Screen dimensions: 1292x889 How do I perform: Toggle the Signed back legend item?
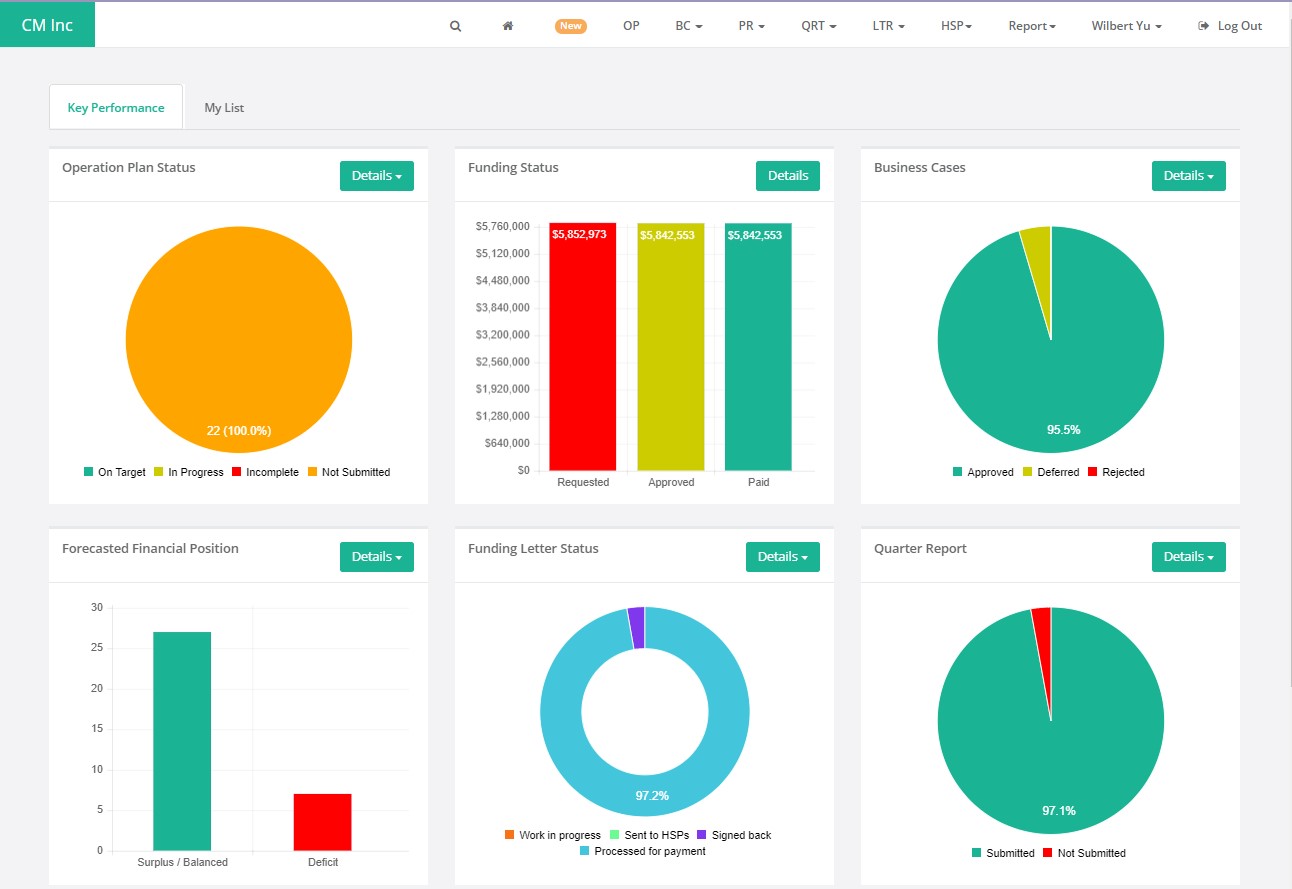735,835
